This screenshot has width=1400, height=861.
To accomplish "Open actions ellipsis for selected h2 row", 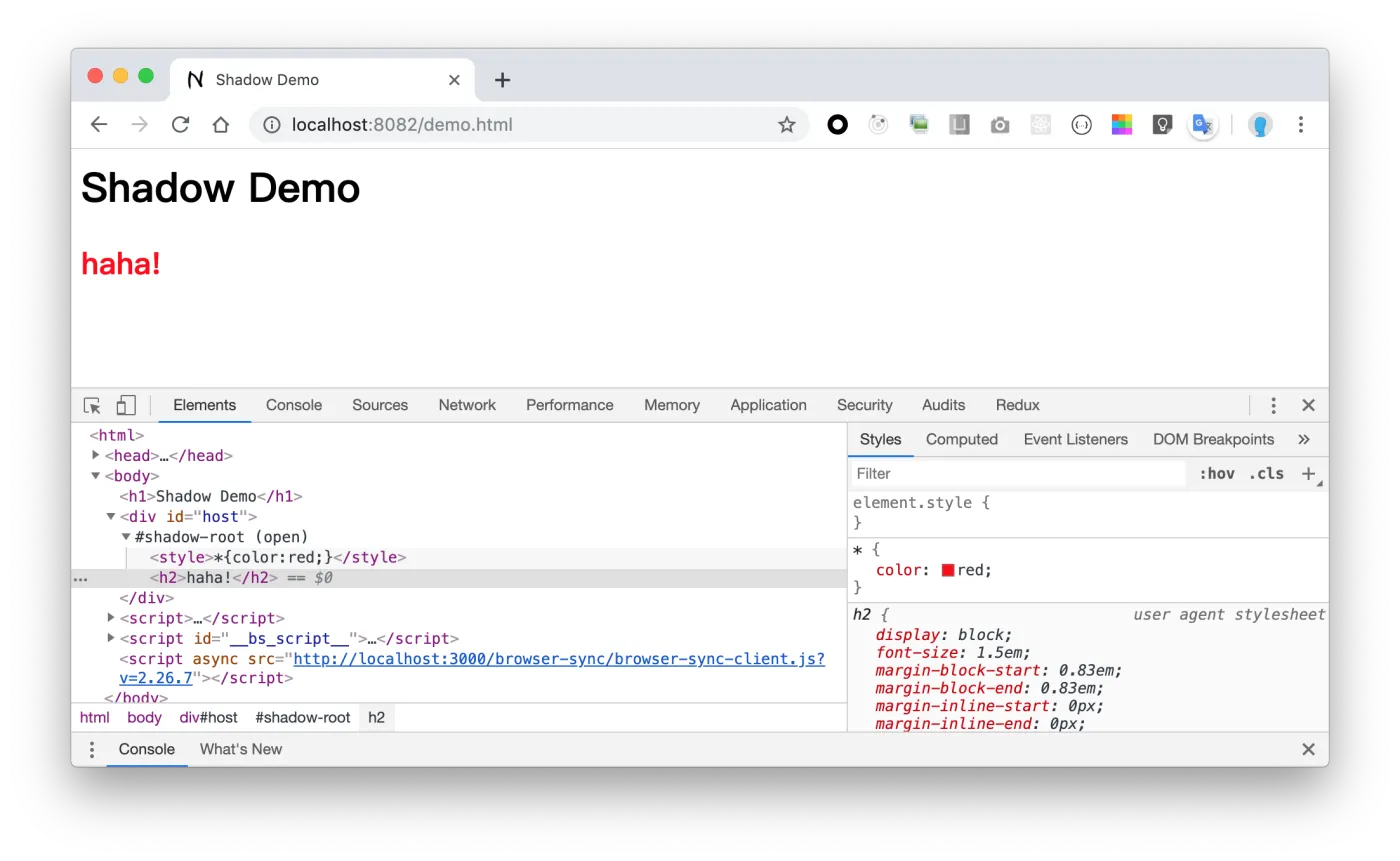I will 81,579.
